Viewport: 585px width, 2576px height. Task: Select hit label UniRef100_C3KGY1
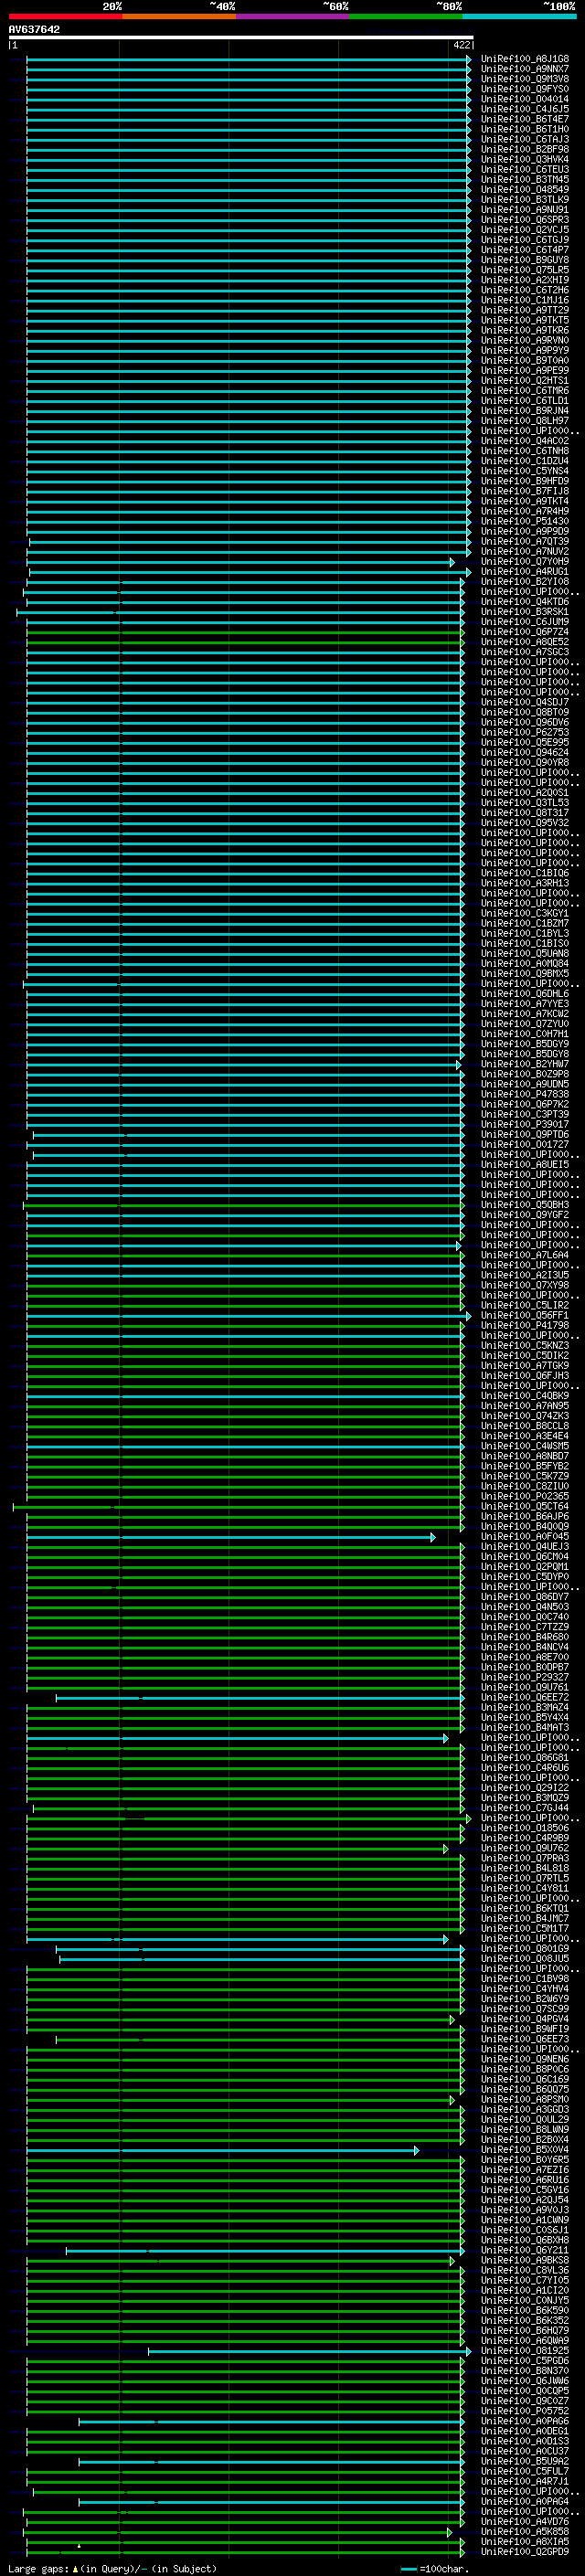click(525, 914)
